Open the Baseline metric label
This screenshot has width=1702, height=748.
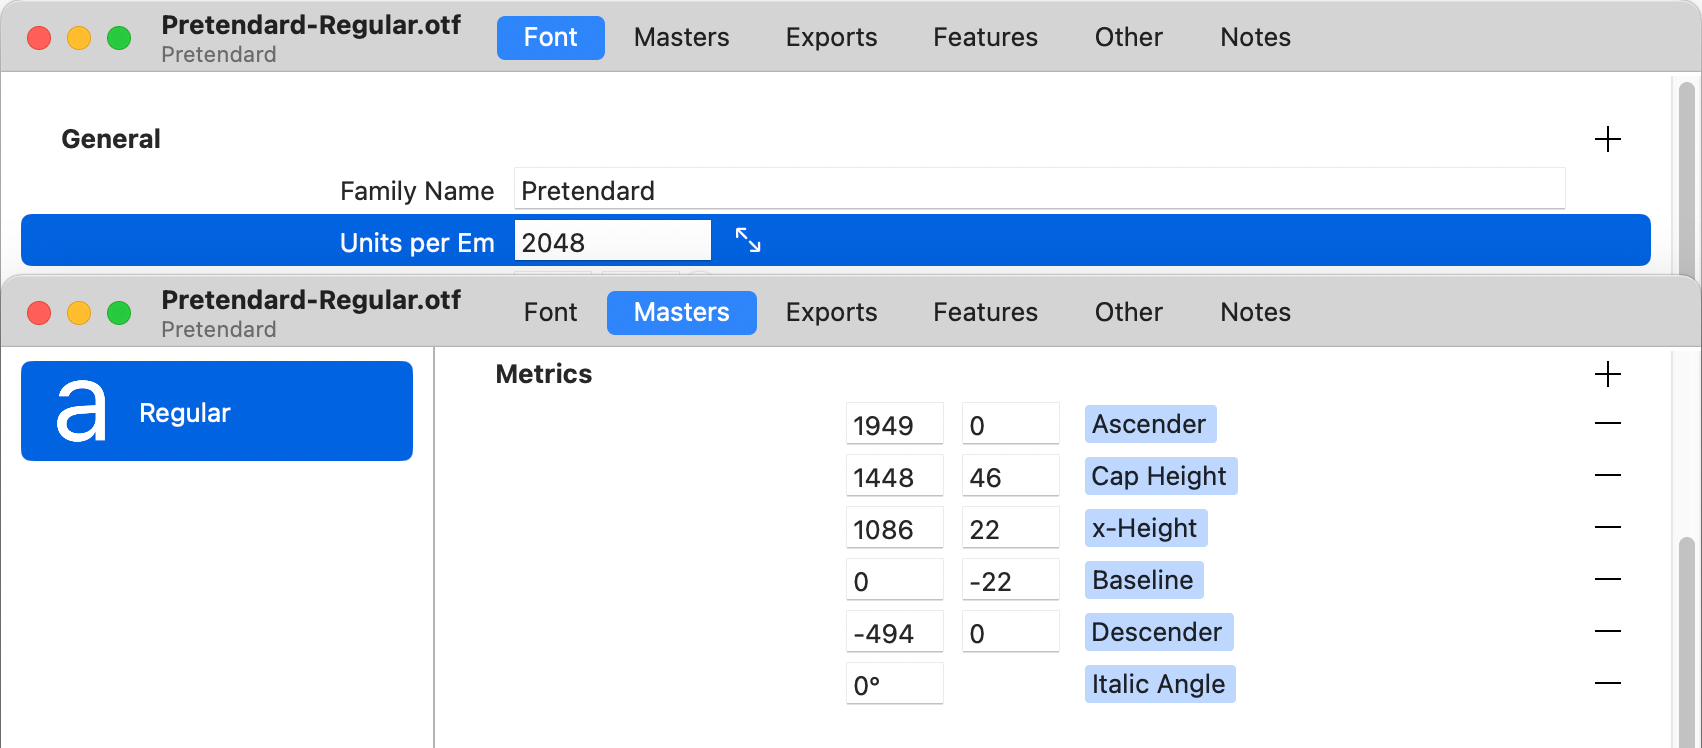pyautogui.click(x=1144, y=580)
